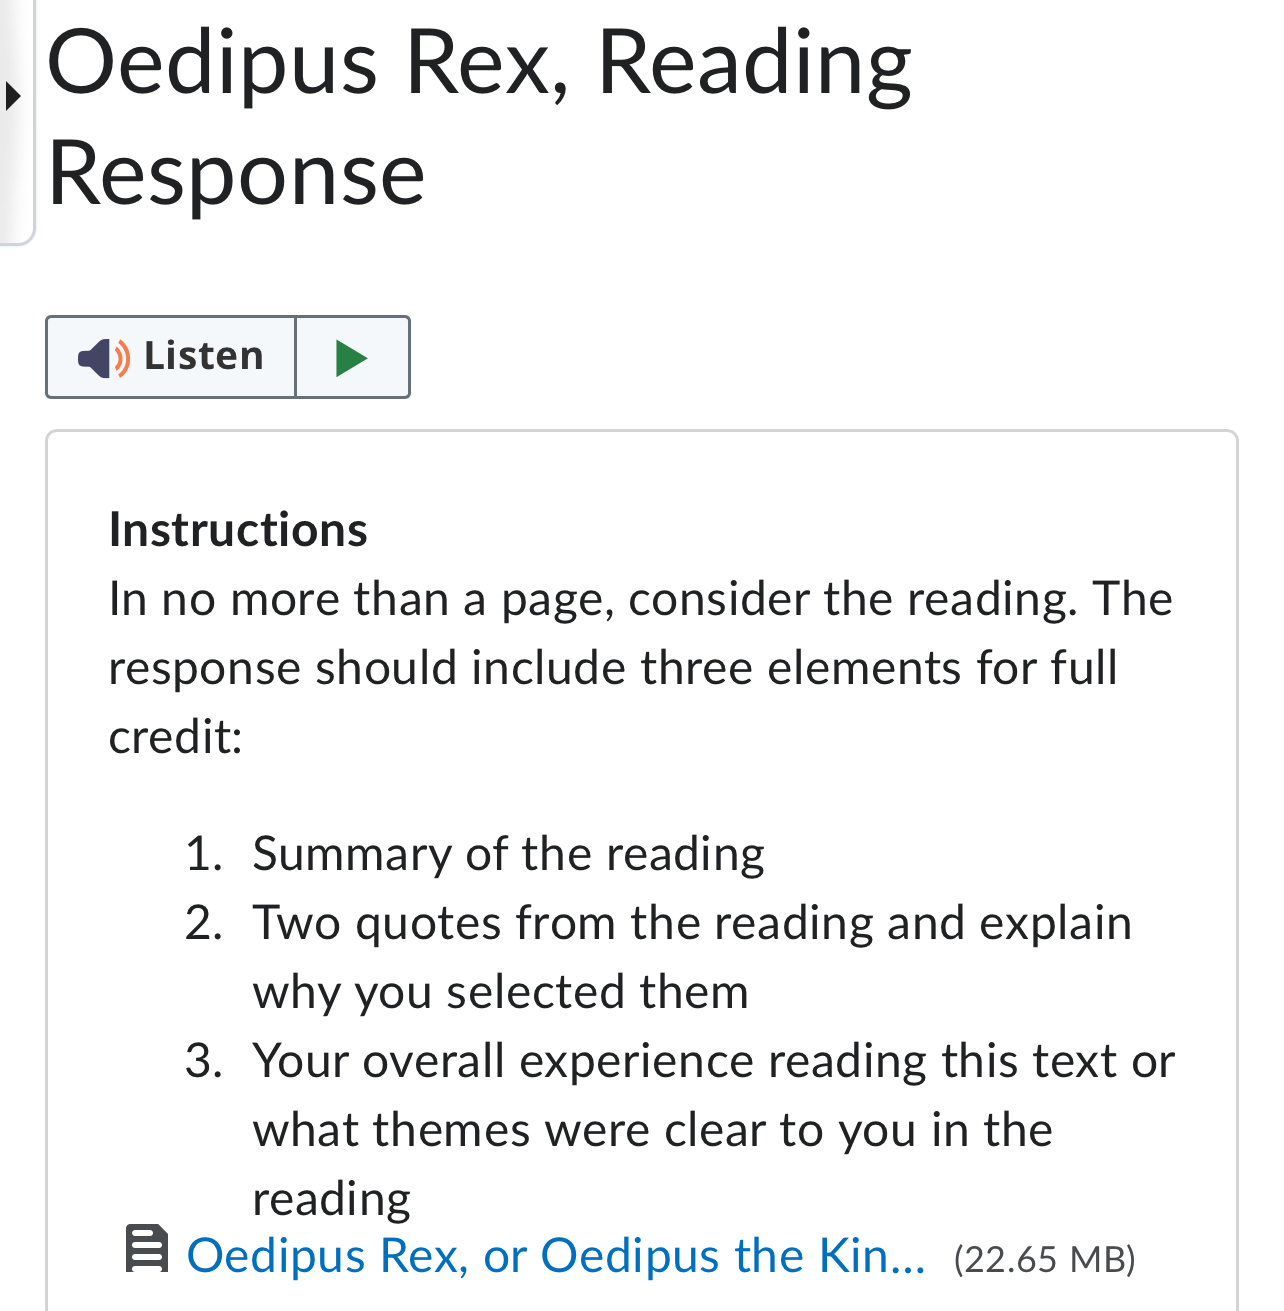Image resolution: width=1284 pixels, height=1311 pixels.
Task: Click list item Summary of the reading
Action: [x=508, y=855]
